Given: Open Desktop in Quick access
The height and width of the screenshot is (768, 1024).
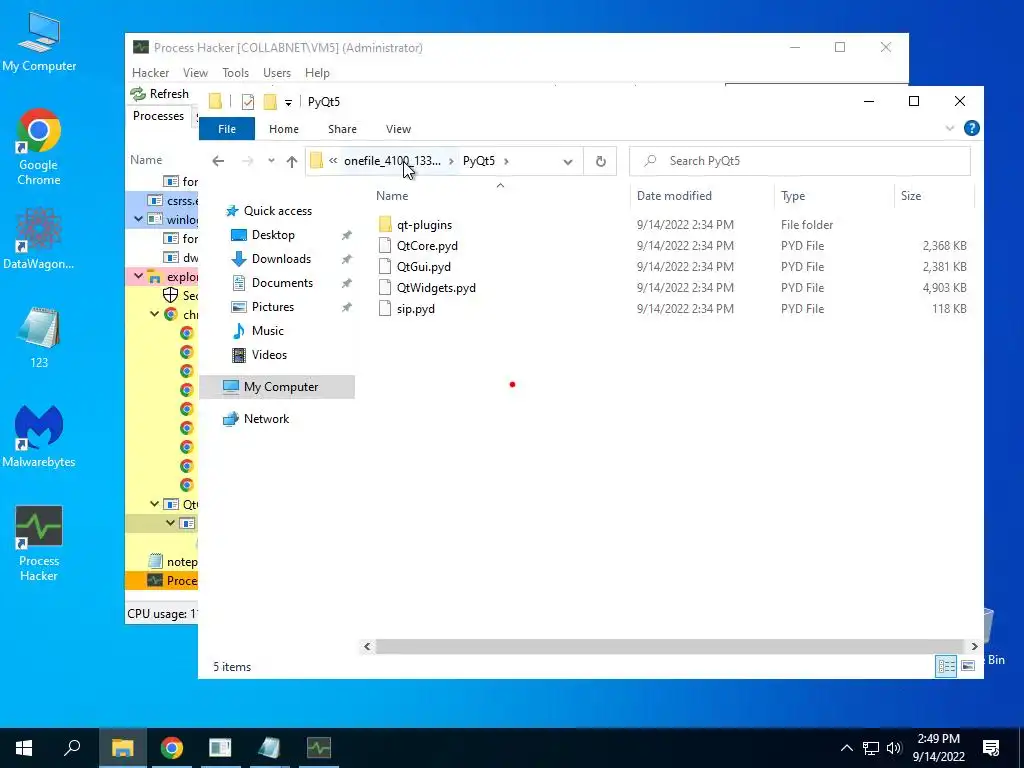Looking at the screenshot, I should (273, 234).
